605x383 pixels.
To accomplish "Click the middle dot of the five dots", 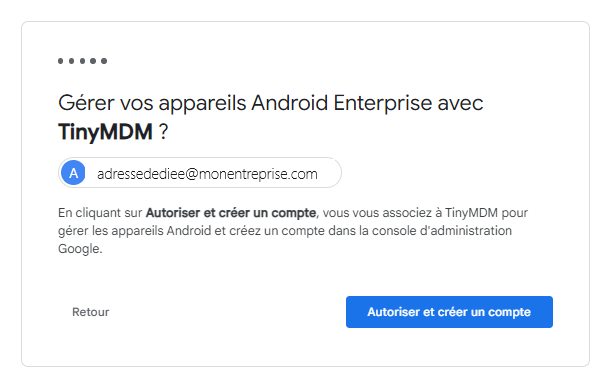I will pos(82,61).
